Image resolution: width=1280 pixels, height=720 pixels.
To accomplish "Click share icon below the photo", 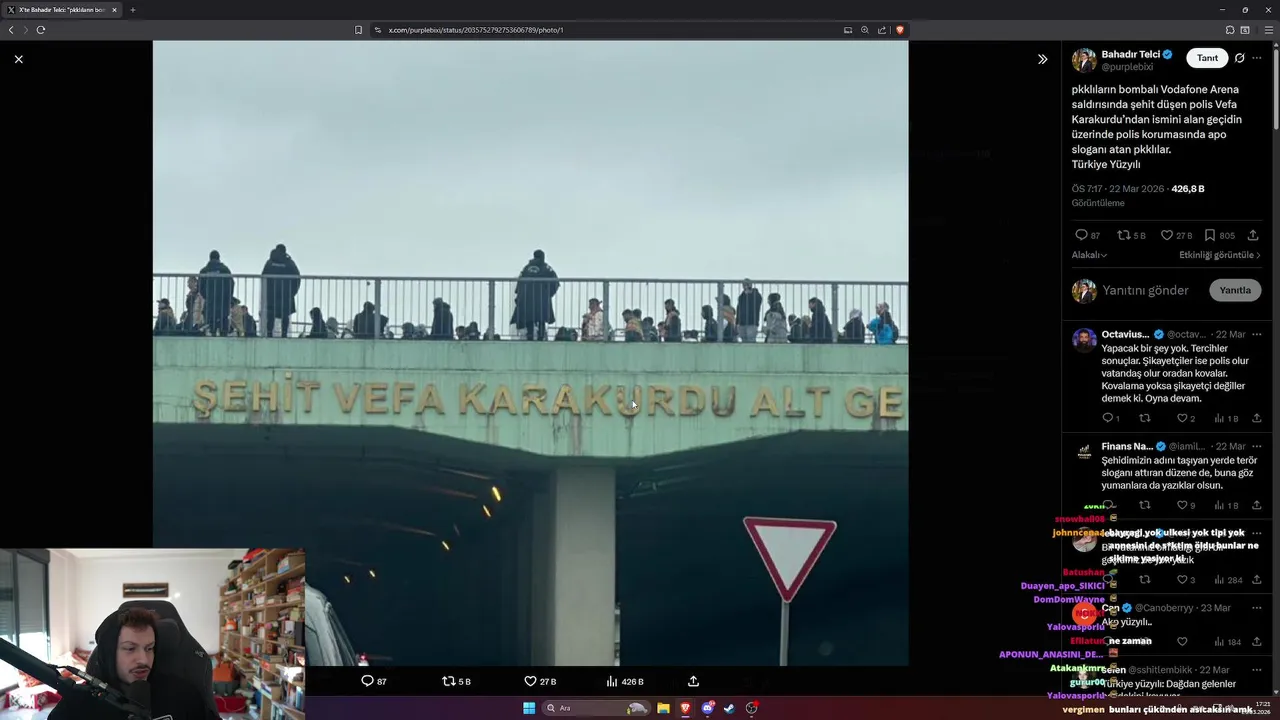I will click(693, 681).
